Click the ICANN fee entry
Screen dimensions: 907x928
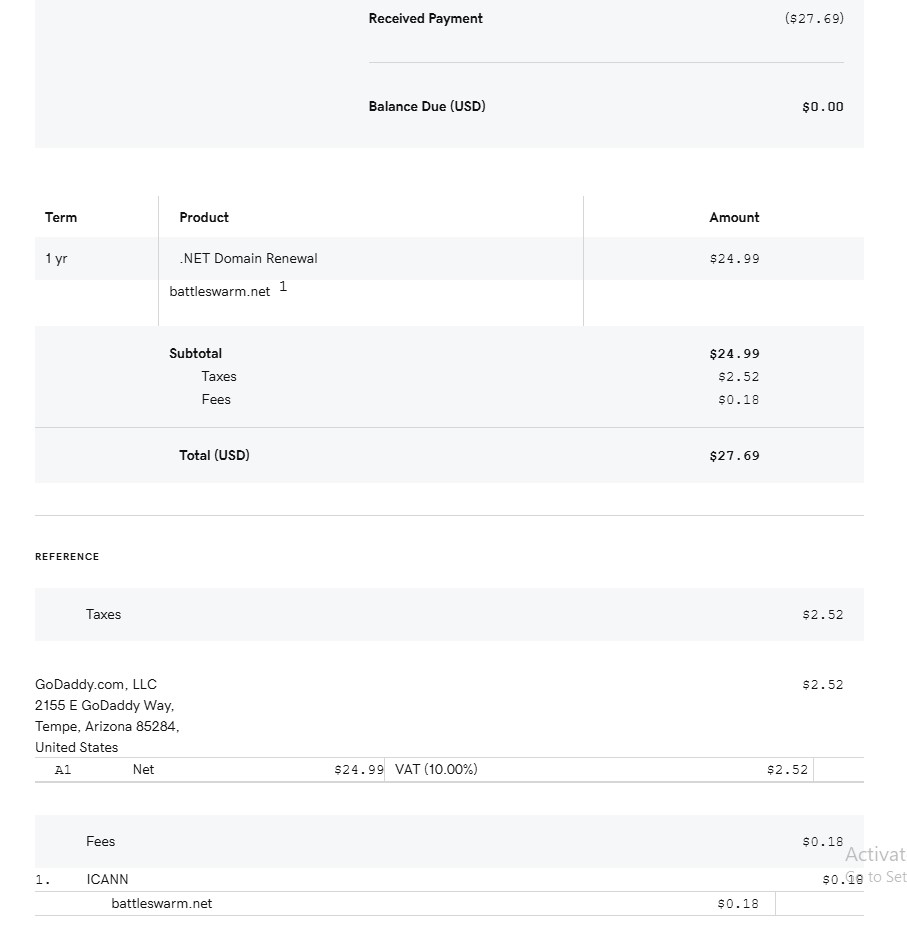pos(107,880)
